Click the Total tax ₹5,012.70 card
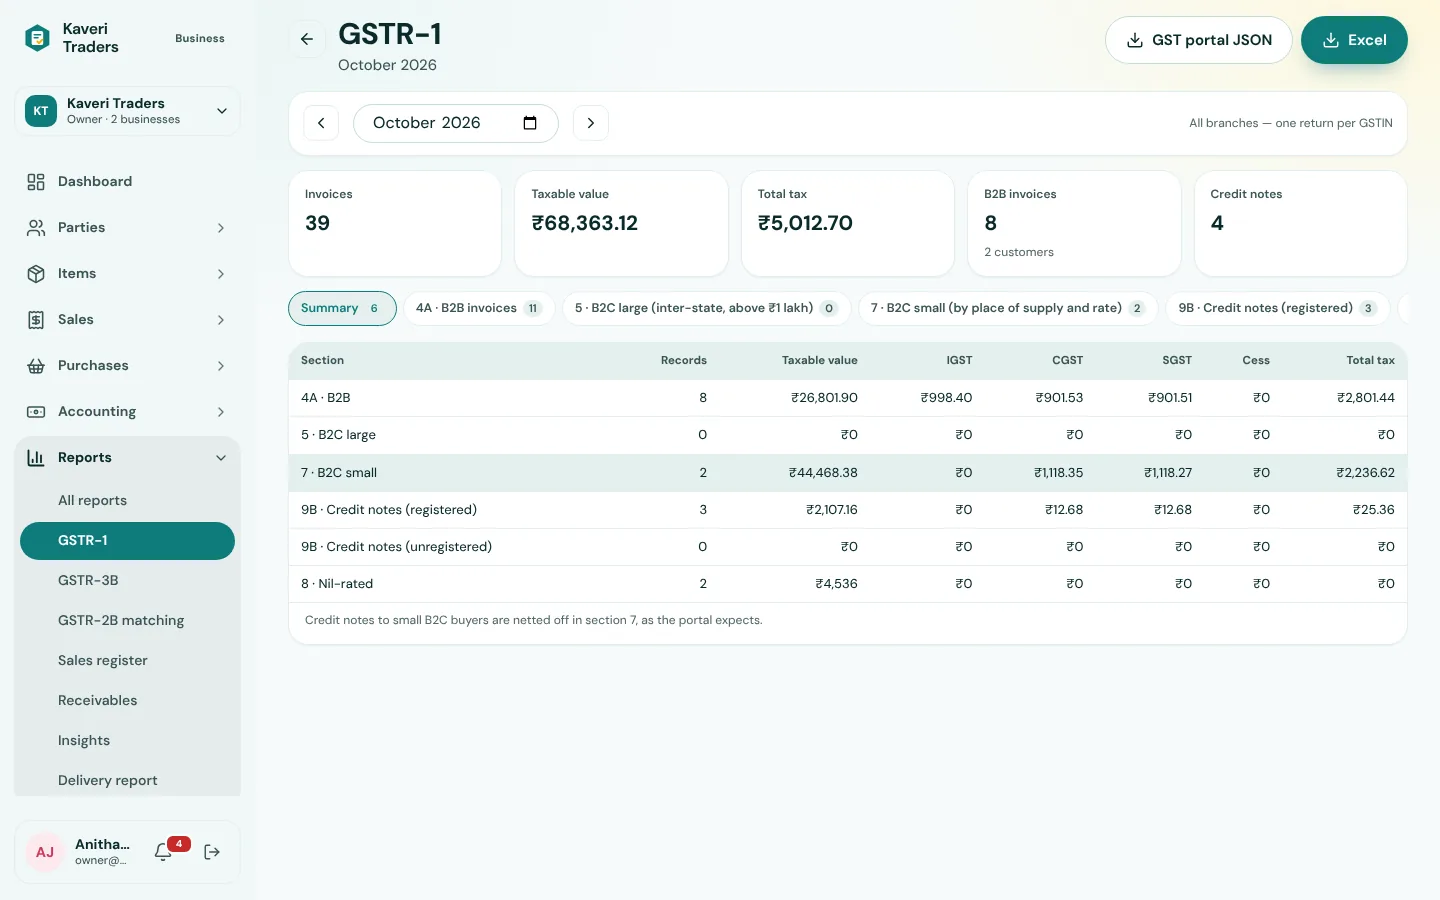 (848, 223)
